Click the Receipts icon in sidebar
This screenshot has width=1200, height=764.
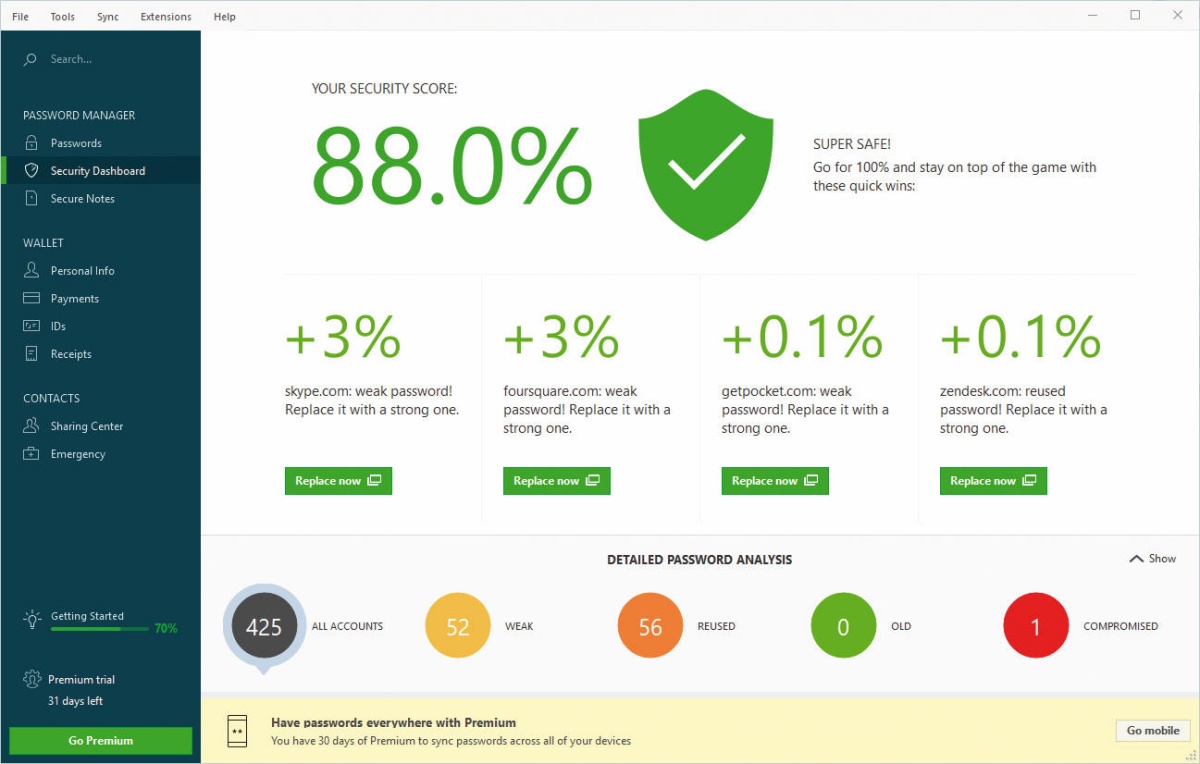(x=31, y=354)
